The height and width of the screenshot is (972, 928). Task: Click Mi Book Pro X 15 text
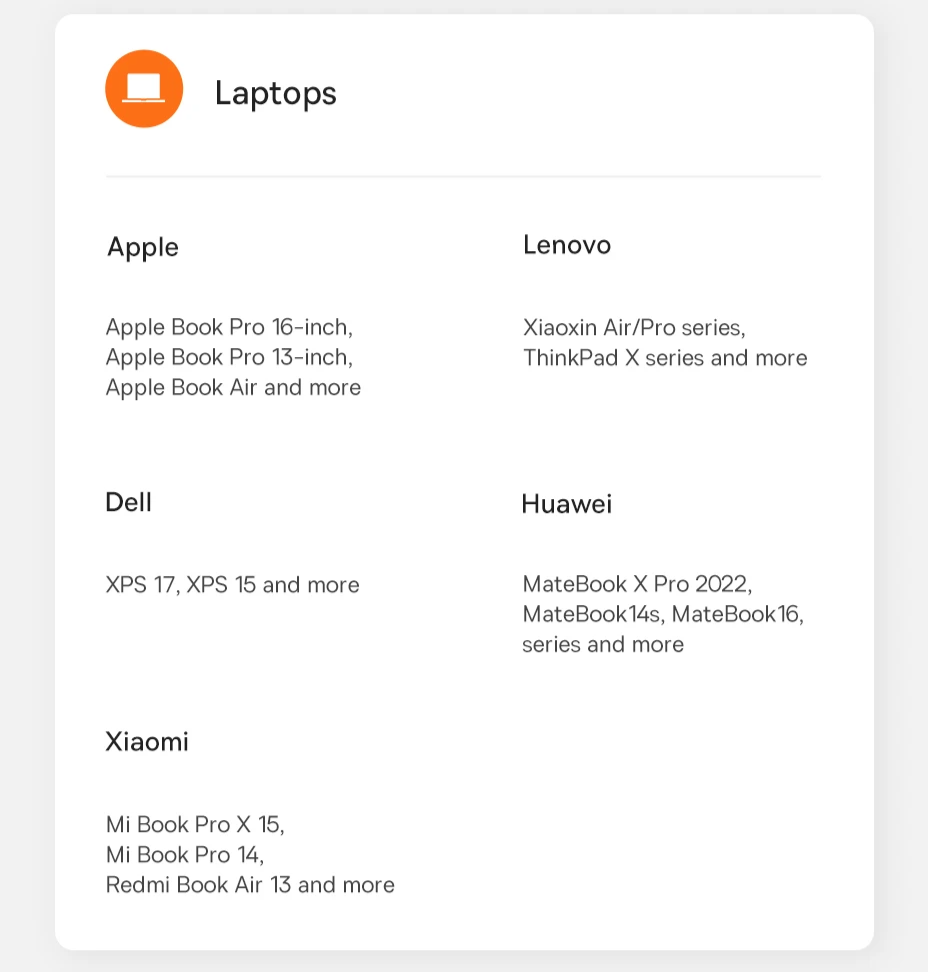(195, 824)
